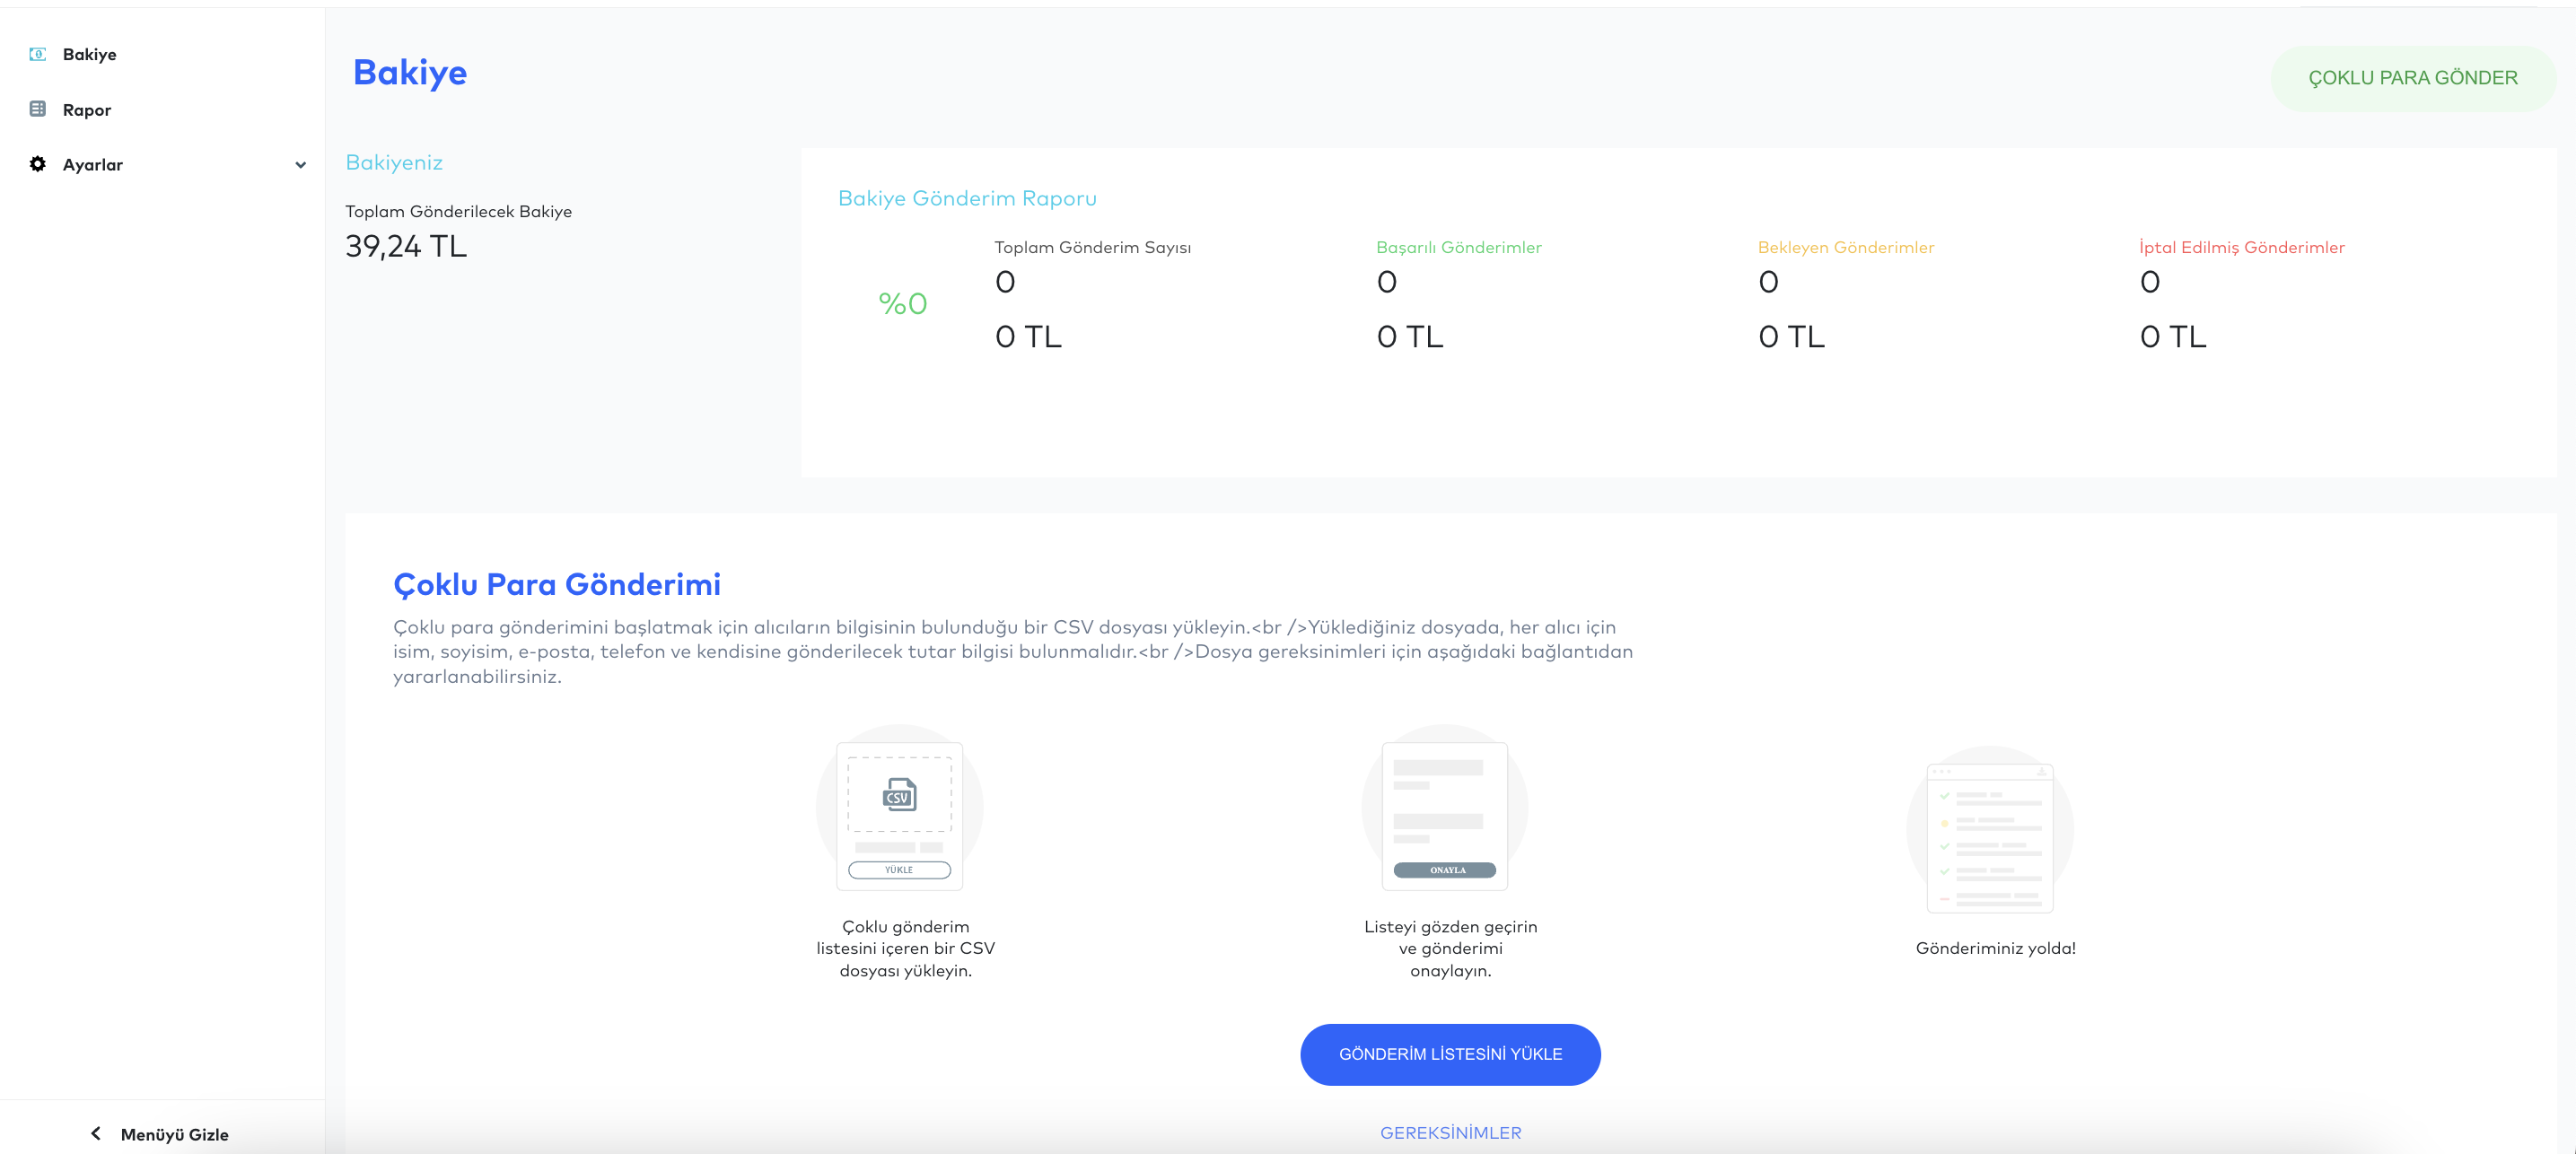The image size is (2576, 1154).
Task: Click the Başarılı Gönderimler label
Action: pyautogui.click(x=1458, y=247)
